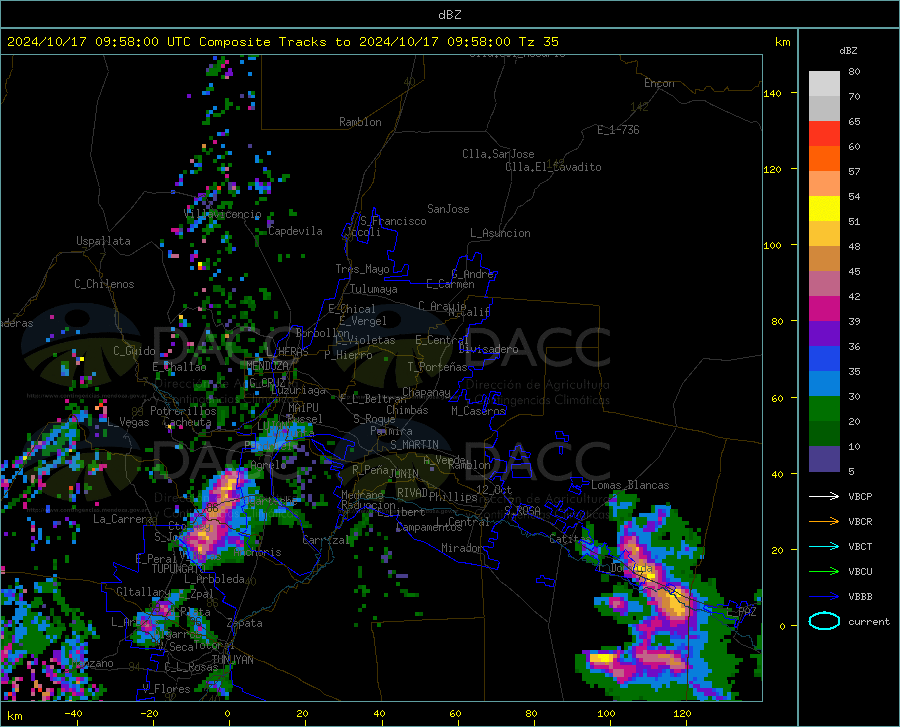
Task: Click the Uspallata place label
Action: tap(103, 241)
